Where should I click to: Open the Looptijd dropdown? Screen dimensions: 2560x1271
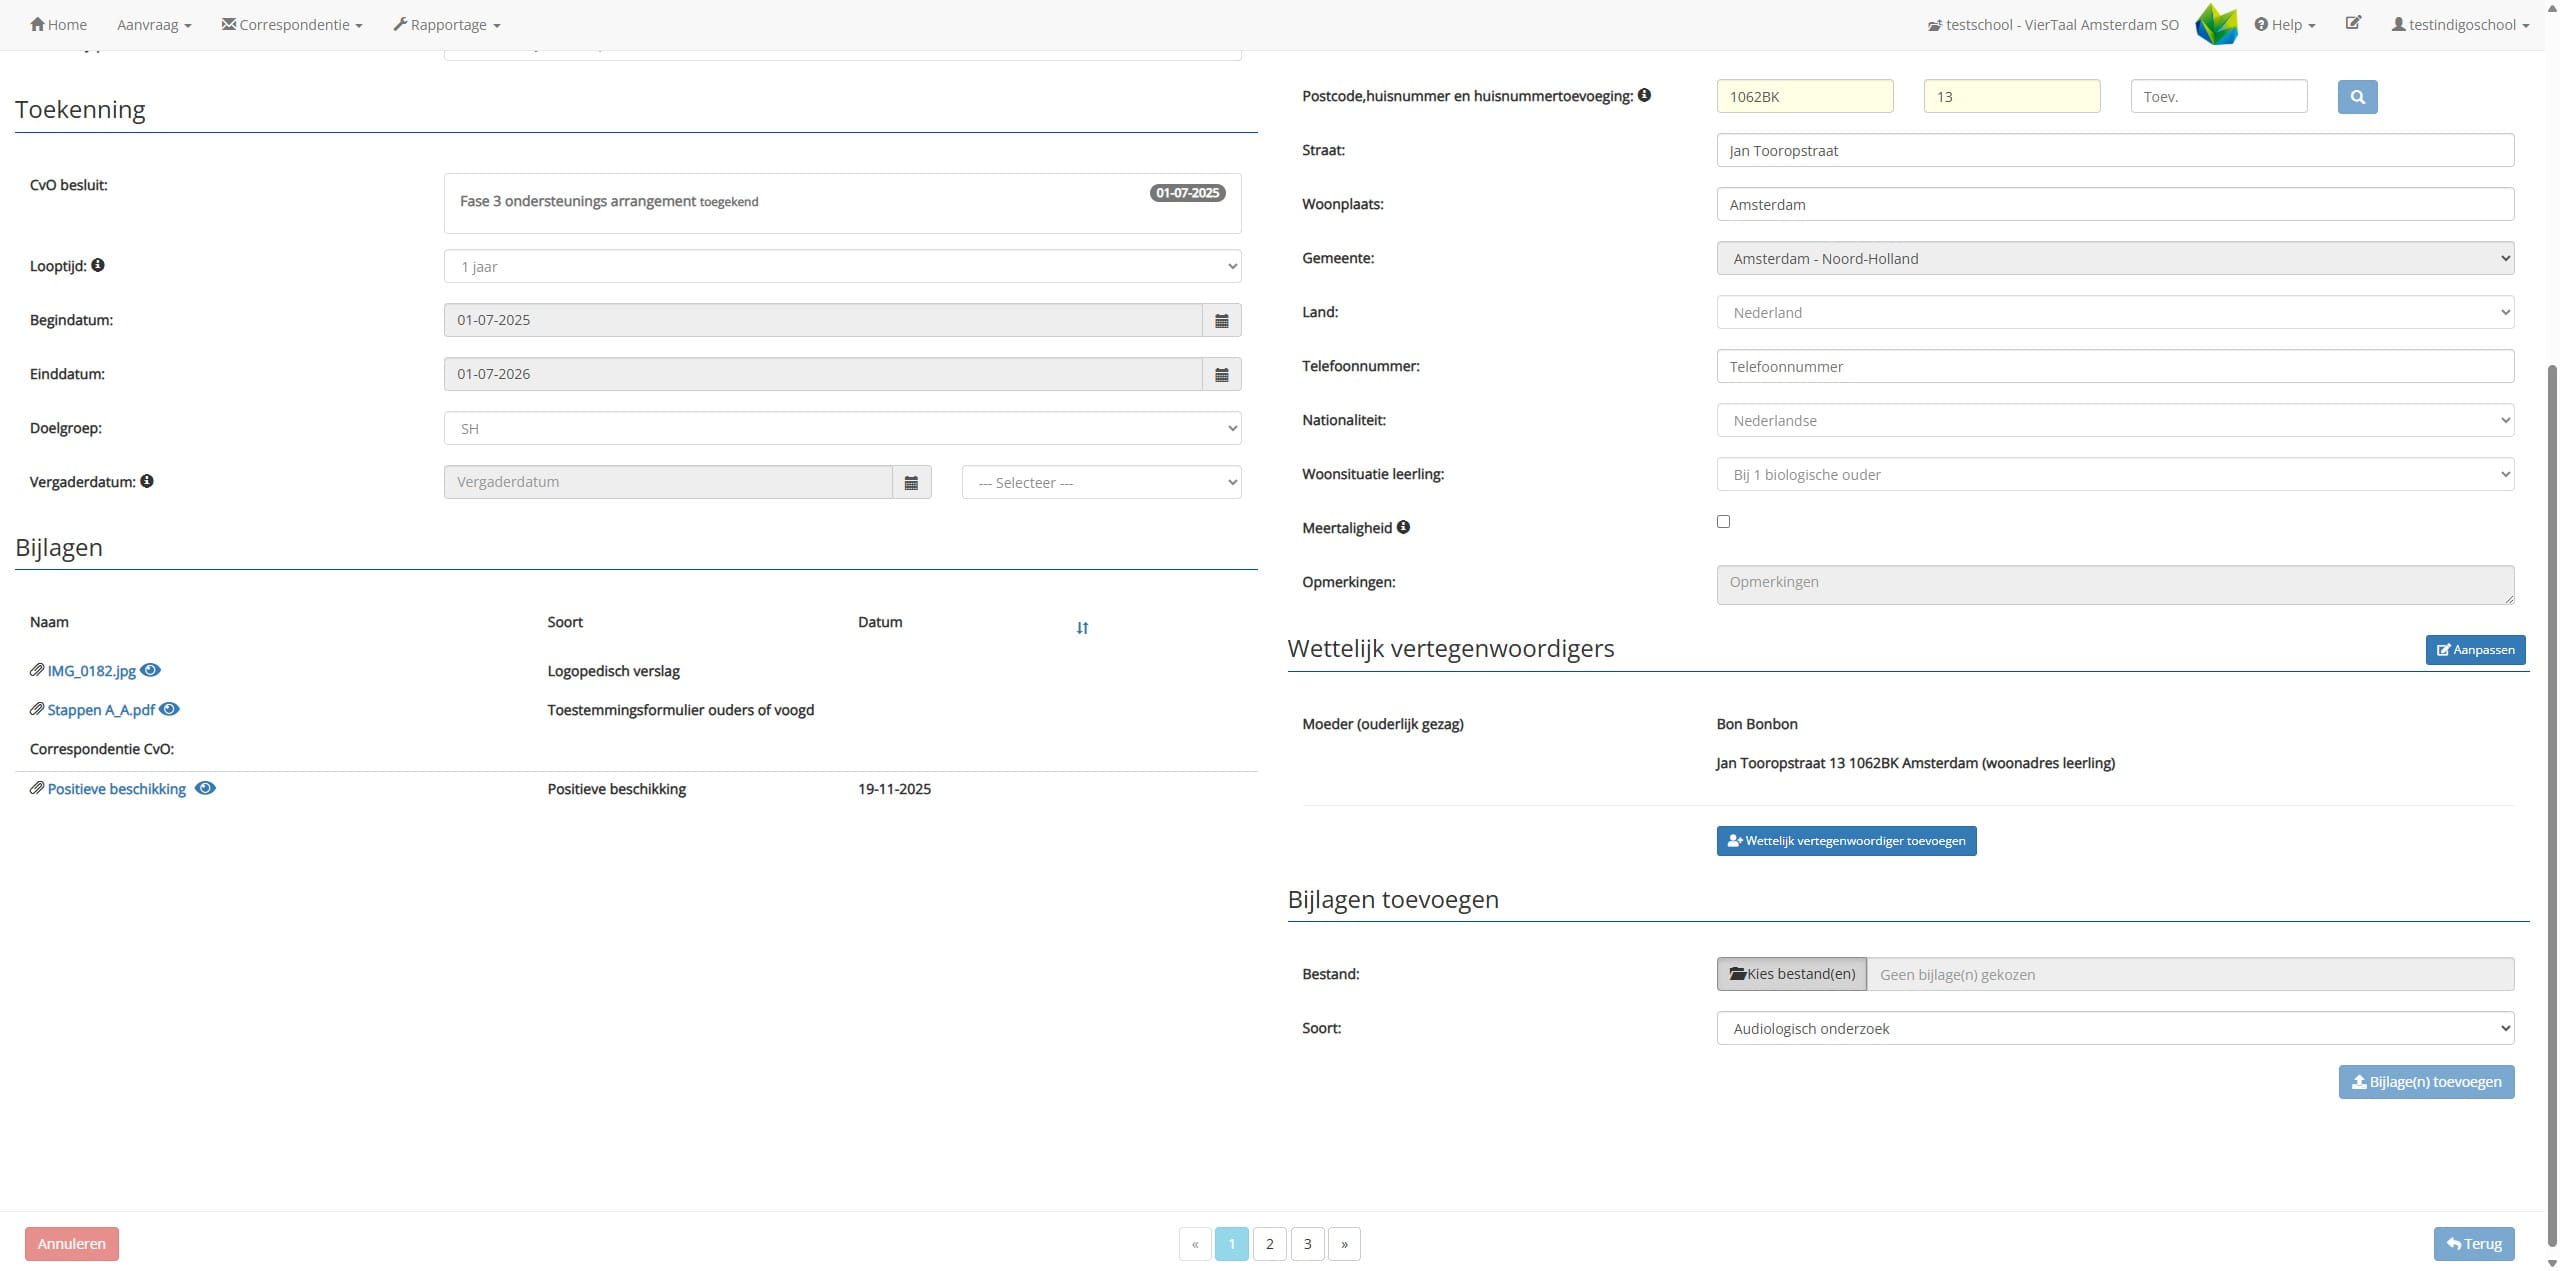coord(842,266)
